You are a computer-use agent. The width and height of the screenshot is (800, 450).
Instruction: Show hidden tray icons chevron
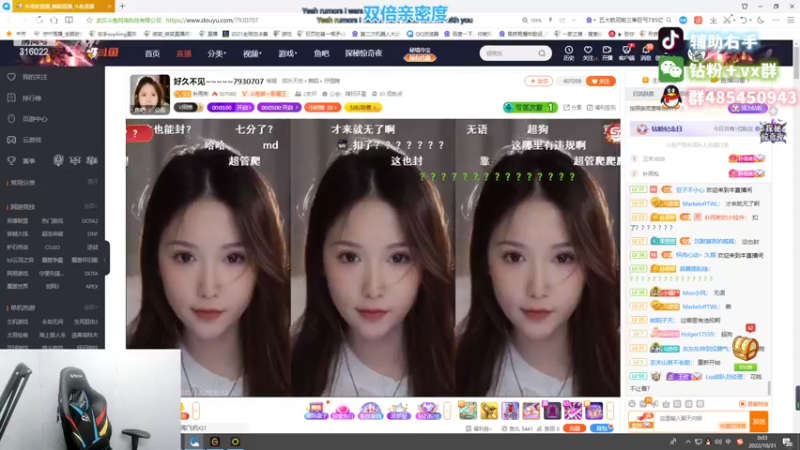pyautogui.click(x=688, y=442)
